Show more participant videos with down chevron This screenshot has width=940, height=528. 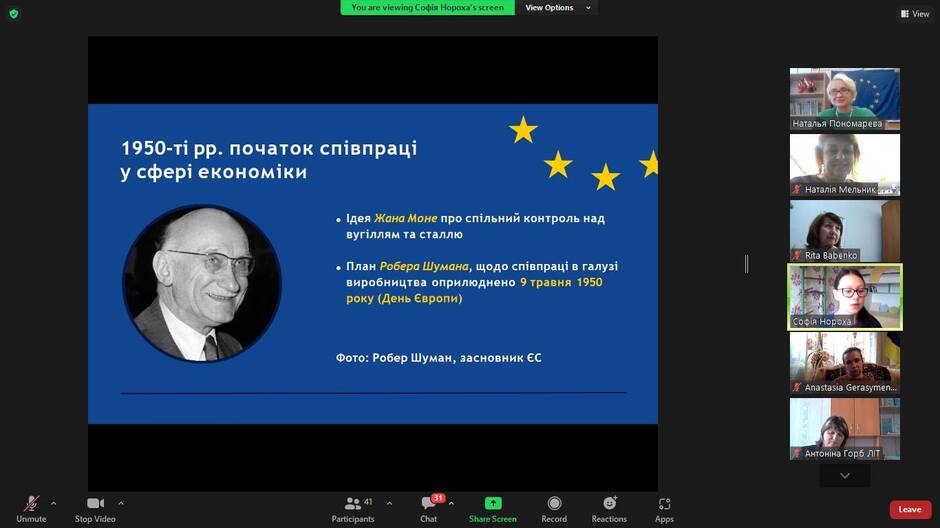click(x=845, y=476)
